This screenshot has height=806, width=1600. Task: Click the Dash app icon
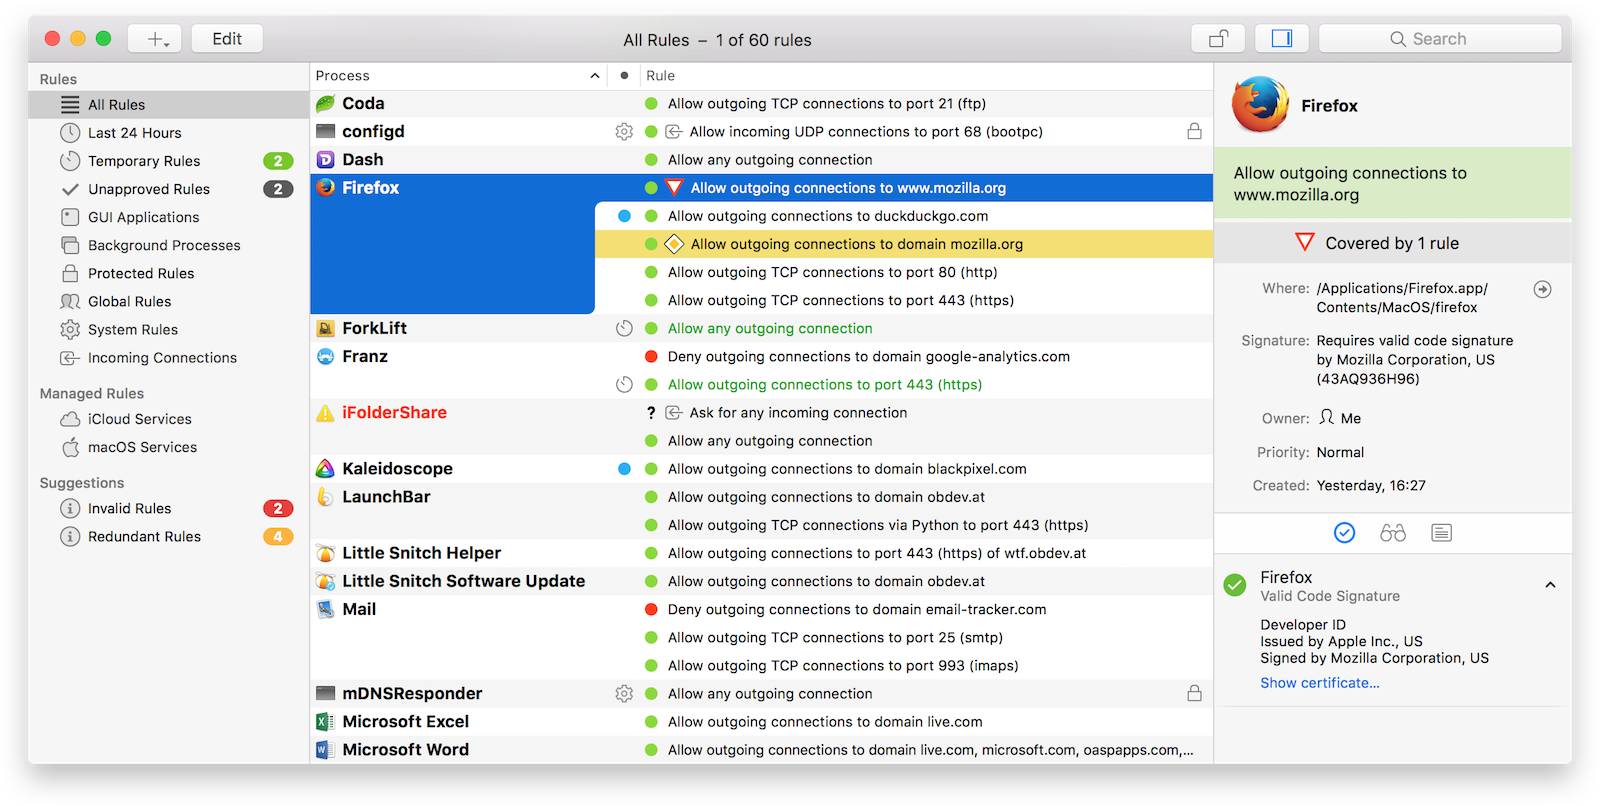pyautogui.click(x=325, y=160)
